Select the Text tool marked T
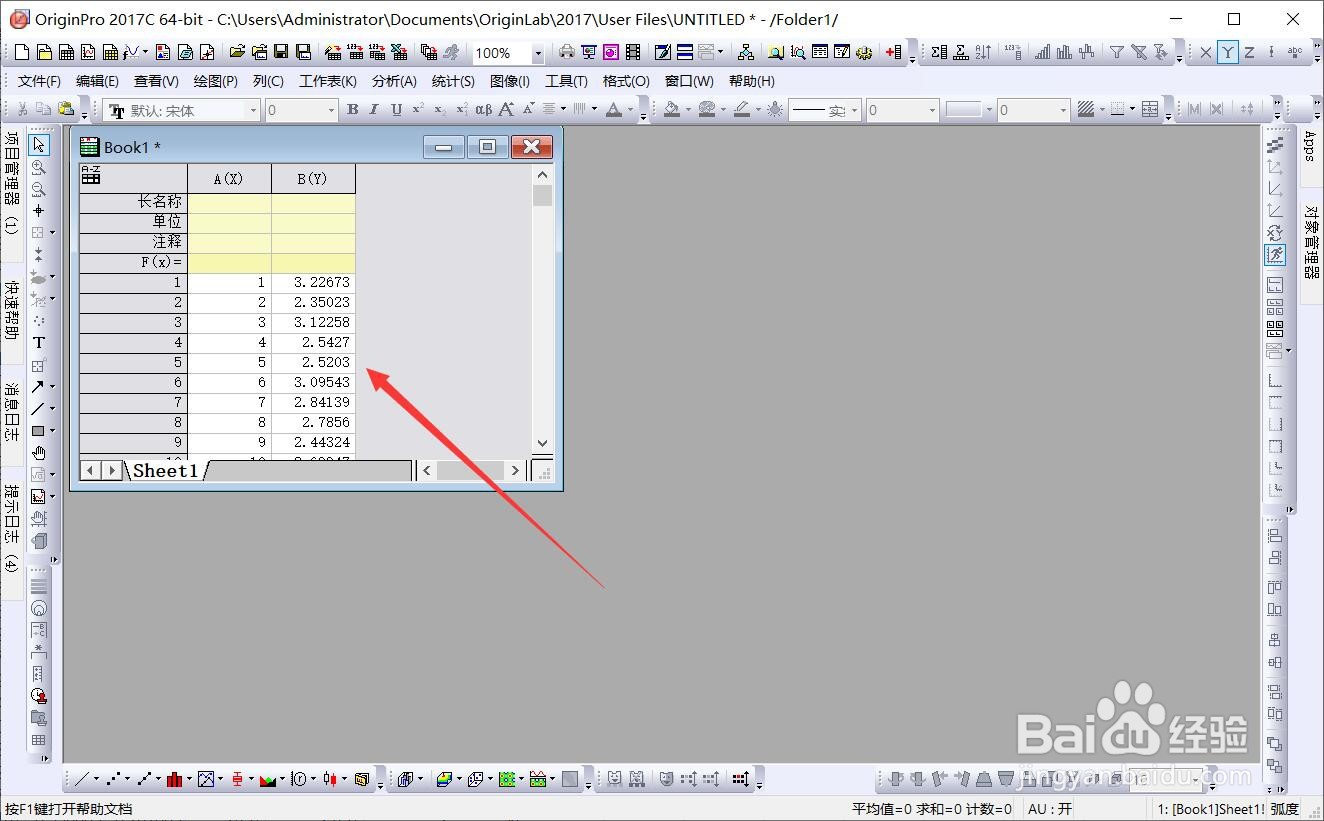 [39, 343]
